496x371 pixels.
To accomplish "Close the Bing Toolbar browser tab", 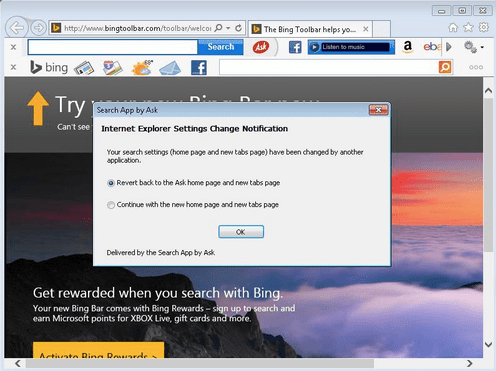I will pos(366,29).
